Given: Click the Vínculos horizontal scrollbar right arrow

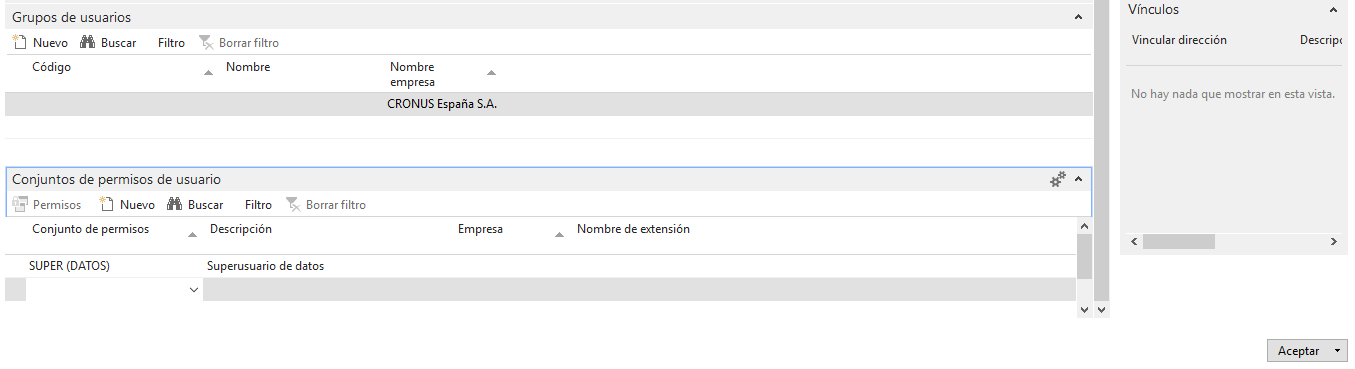Looking at the screenshot, I should [1333, 242].
